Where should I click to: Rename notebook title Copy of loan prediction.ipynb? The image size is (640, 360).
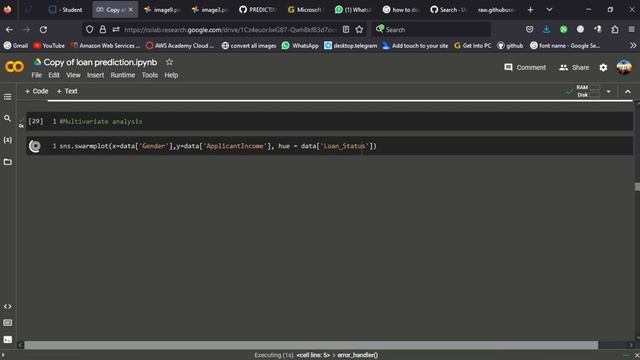click(x=100, y=62)
